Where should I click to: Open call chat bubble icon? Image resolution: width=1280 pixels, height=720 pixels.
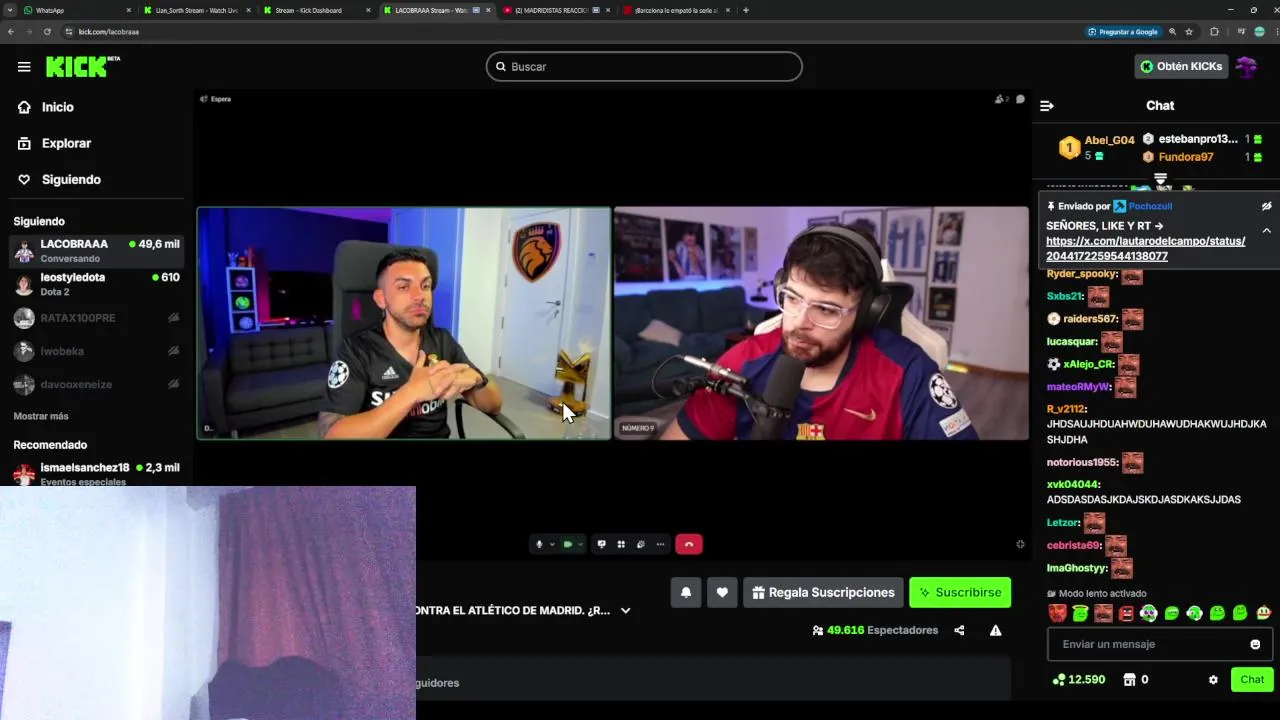point(1020,99)
